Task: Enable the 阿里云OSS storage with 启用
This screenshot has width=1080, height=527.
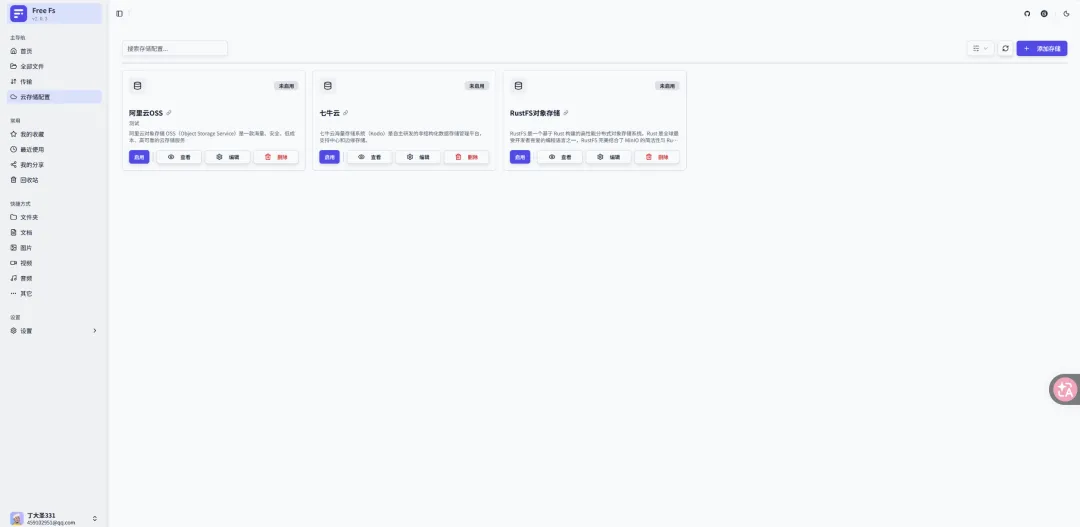Action: tap(139, 157)
